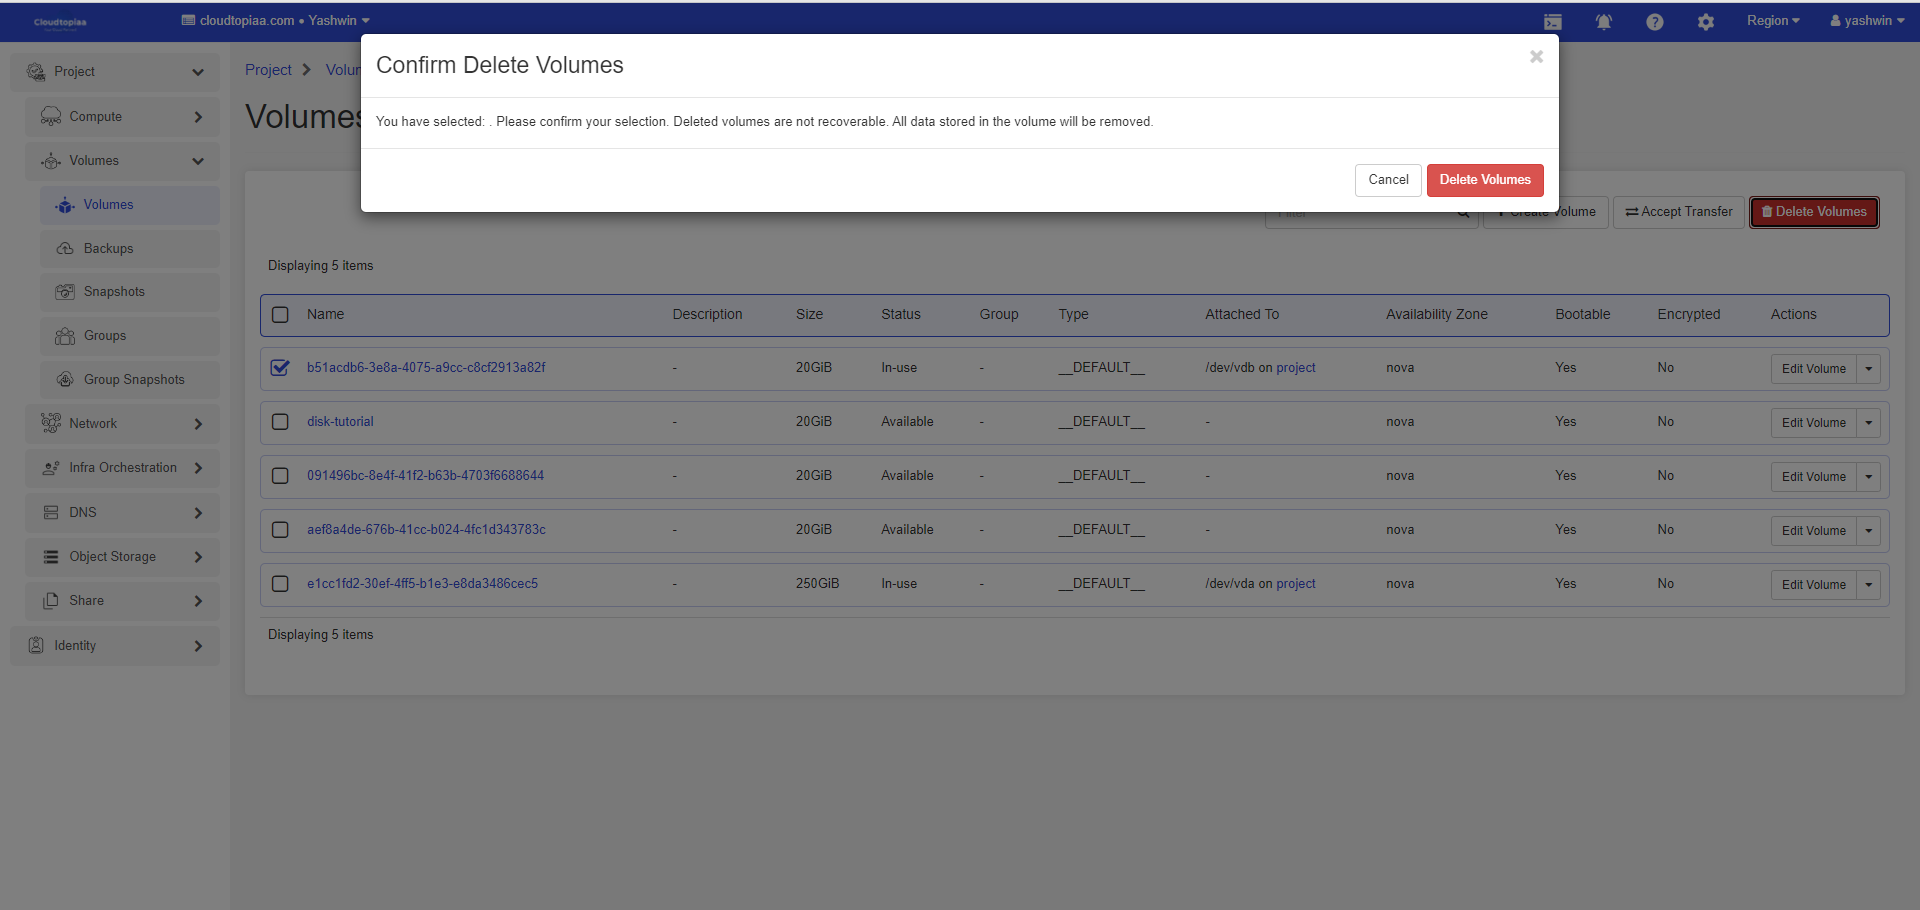The image size is (1920, 910).
Task: Click the Project breadcrumb link
Action: pyautogui.click(x=268, y=70)
